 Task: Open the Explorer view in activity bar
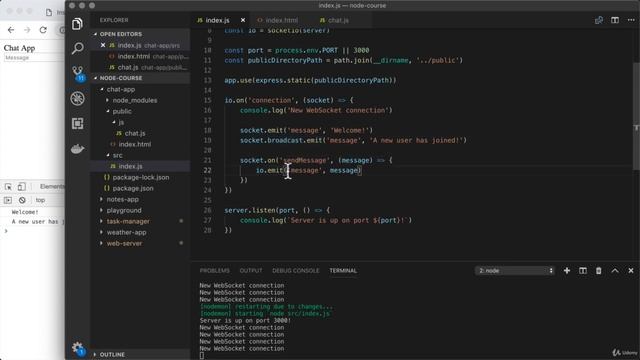[77, 24]
